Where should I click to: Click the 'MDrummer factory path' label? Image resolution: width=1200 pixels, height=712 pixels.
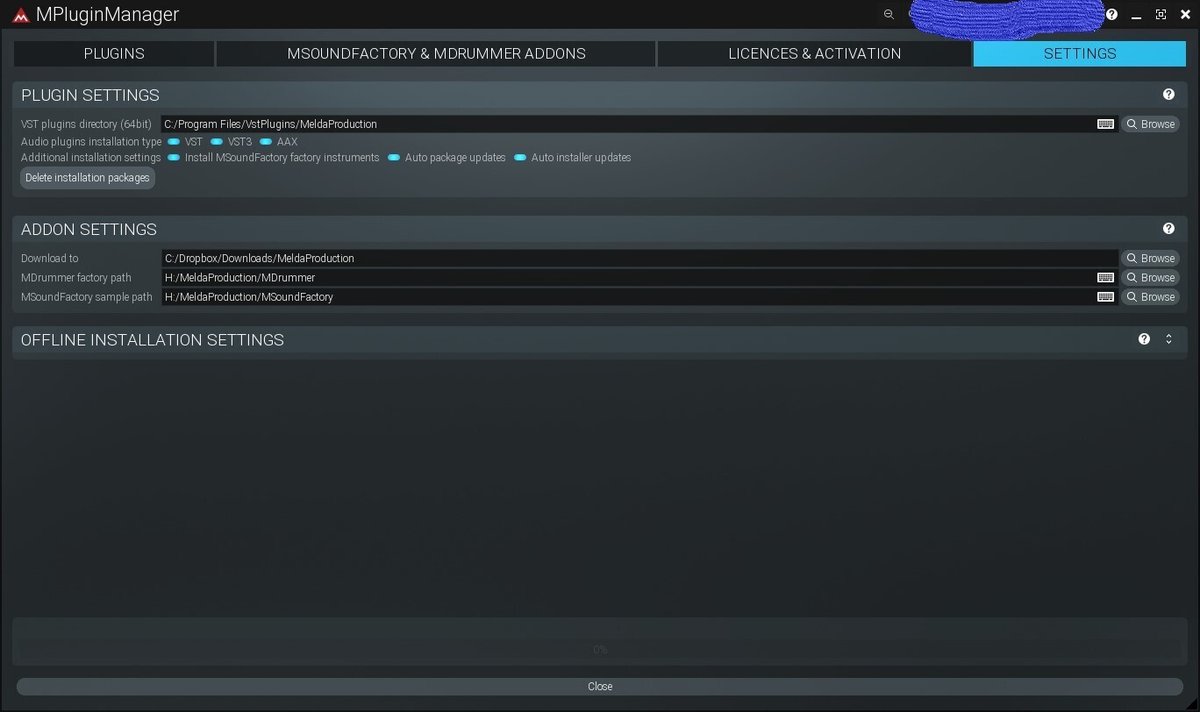coord(76,277)
